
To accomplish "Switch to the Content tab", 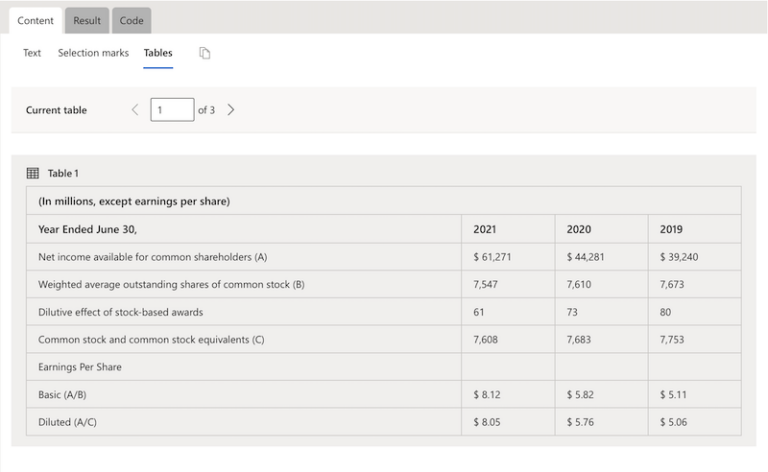I will 35,21.
